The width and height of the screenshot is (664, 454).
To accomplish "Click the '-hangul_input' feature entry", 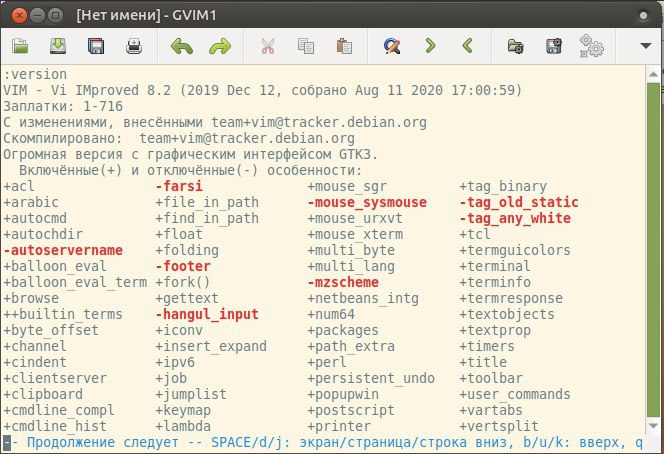I will [207, 314].
